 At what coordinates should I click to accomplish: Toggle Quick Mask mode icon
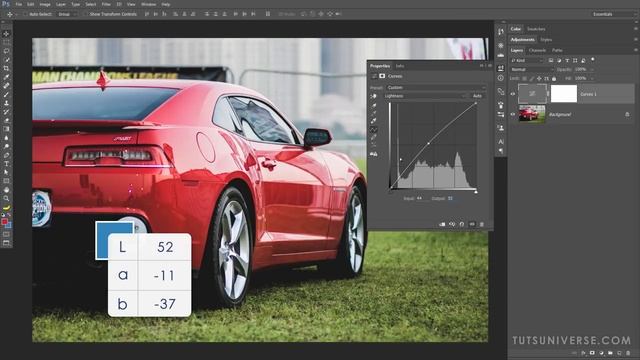(6, 234)
